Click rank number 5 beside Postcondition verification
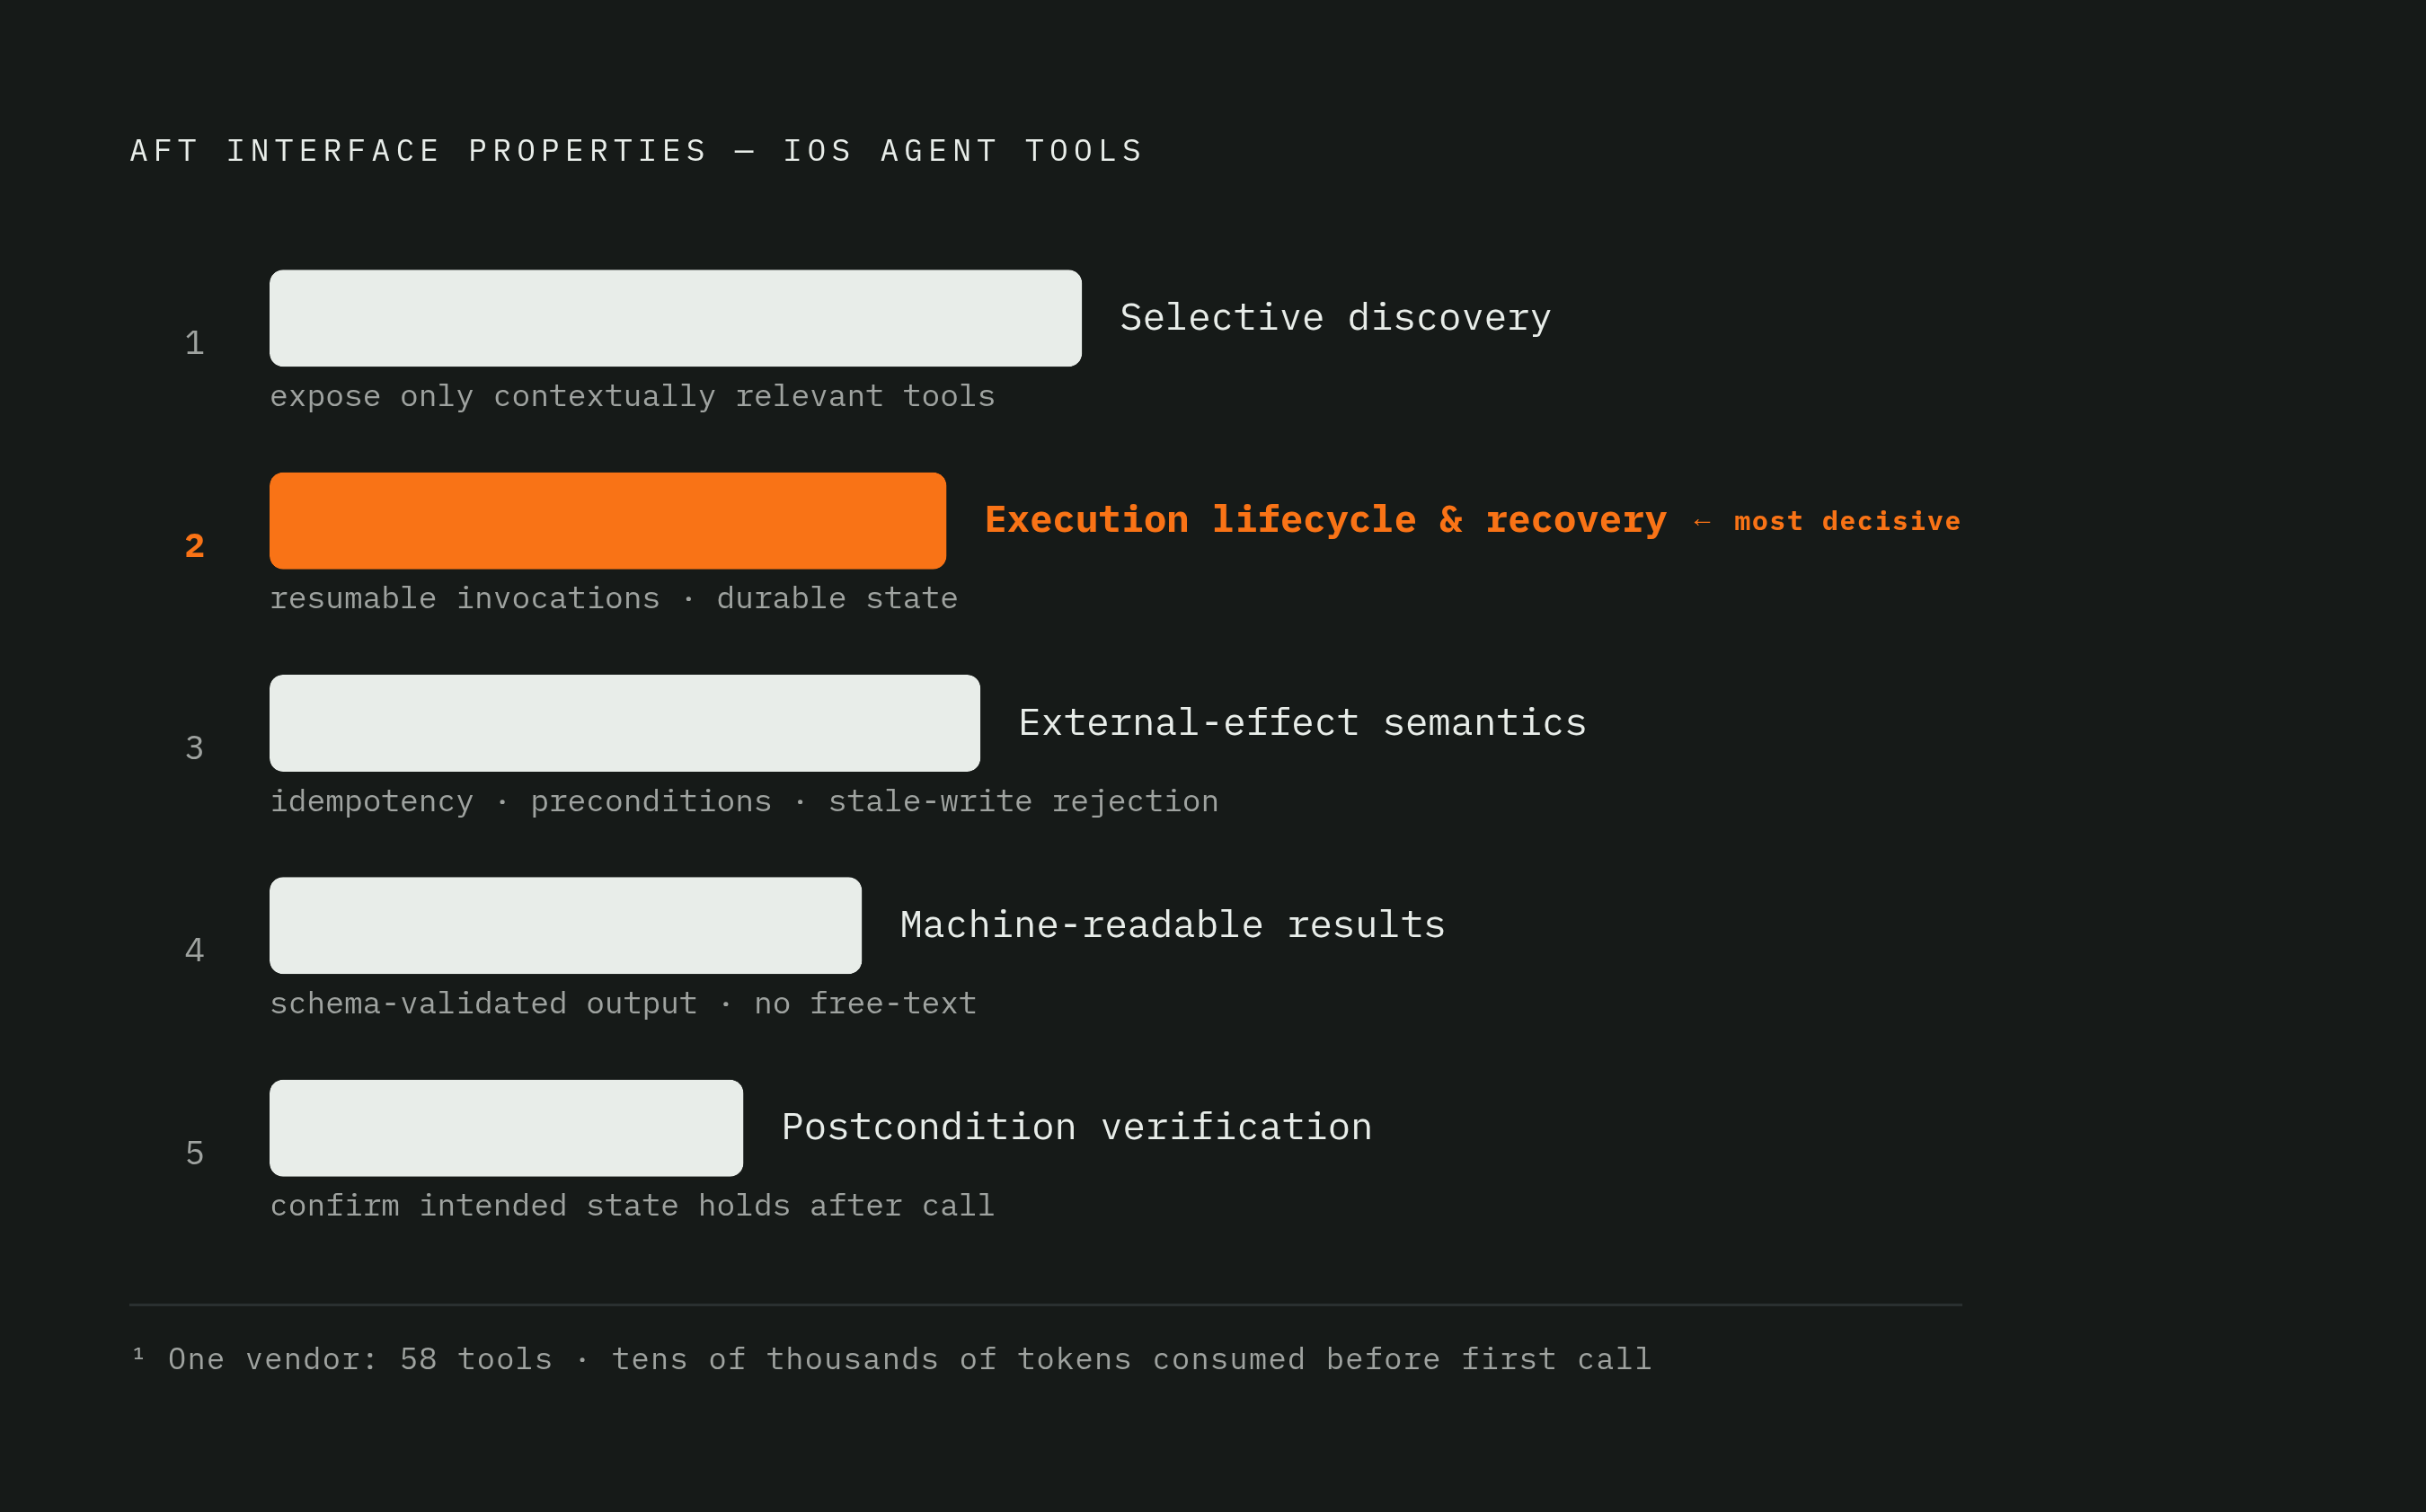Screen dimensions: 2426x1512 pyautogui.click(x=195, y=1153)
